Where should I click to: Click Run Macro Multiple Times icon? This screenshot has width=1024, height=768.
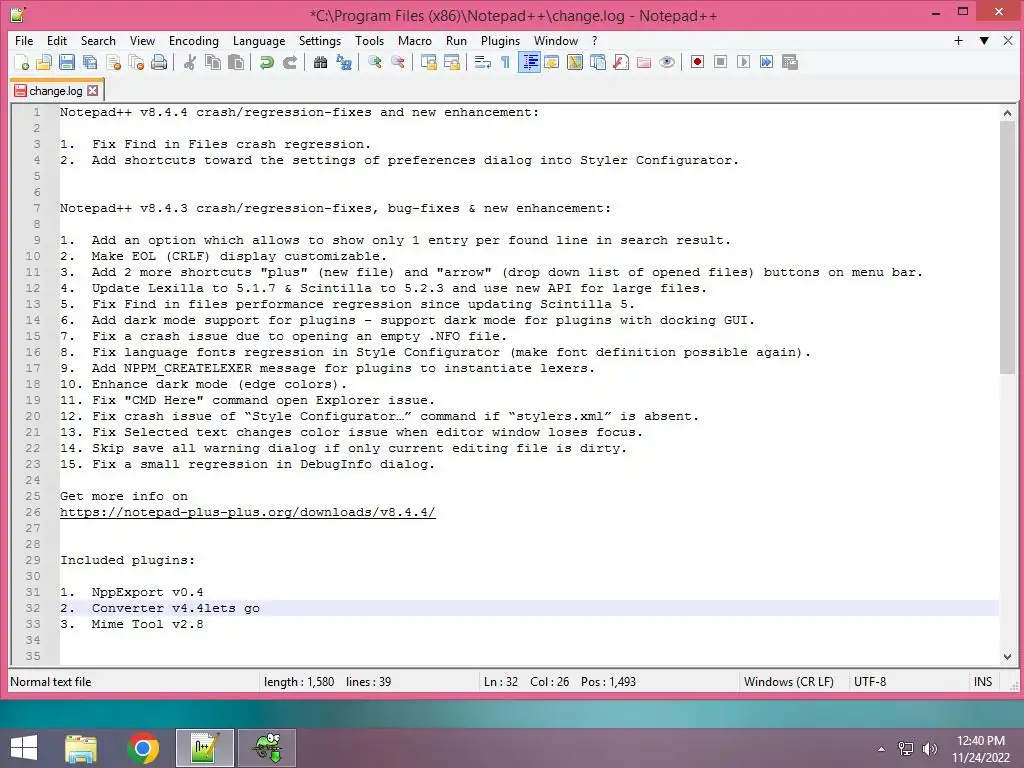click(767, 62)
